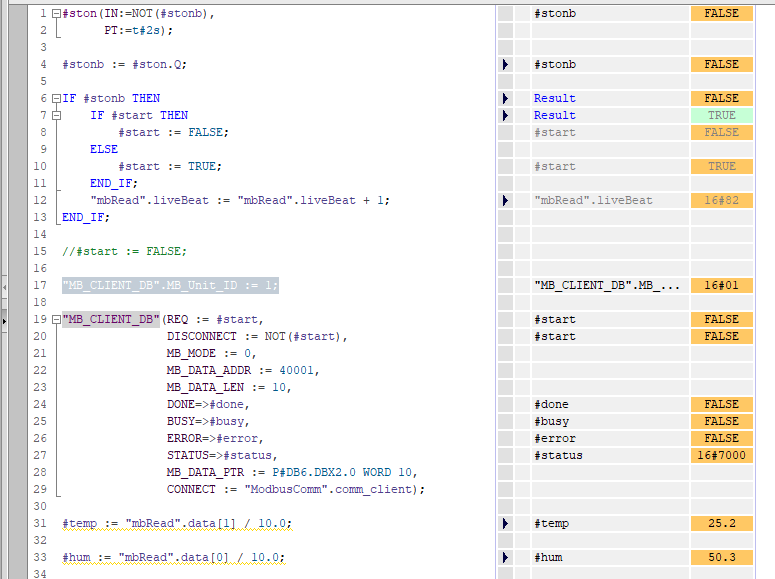Collapse the nested IF #start THEN block

(x=56, y=116)
